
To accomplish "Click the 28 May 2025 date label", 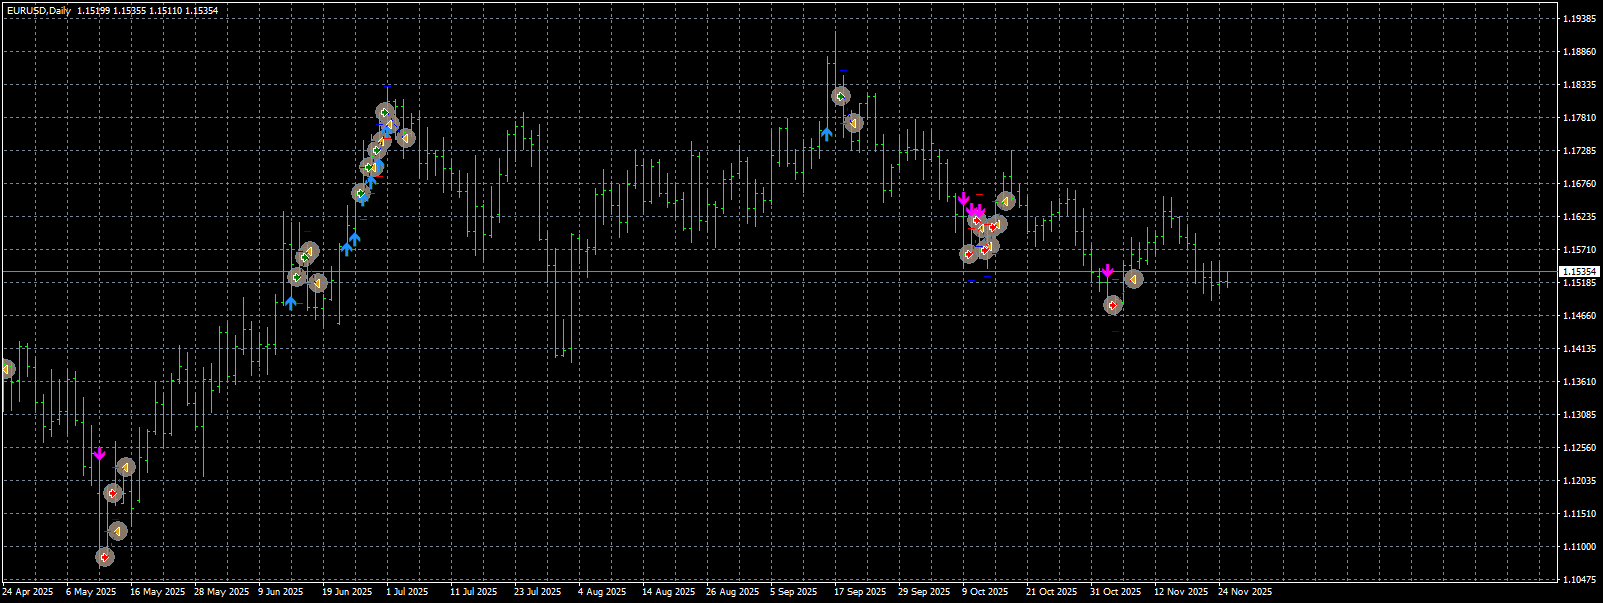I will pyautogui.click(x=221, y=592).
